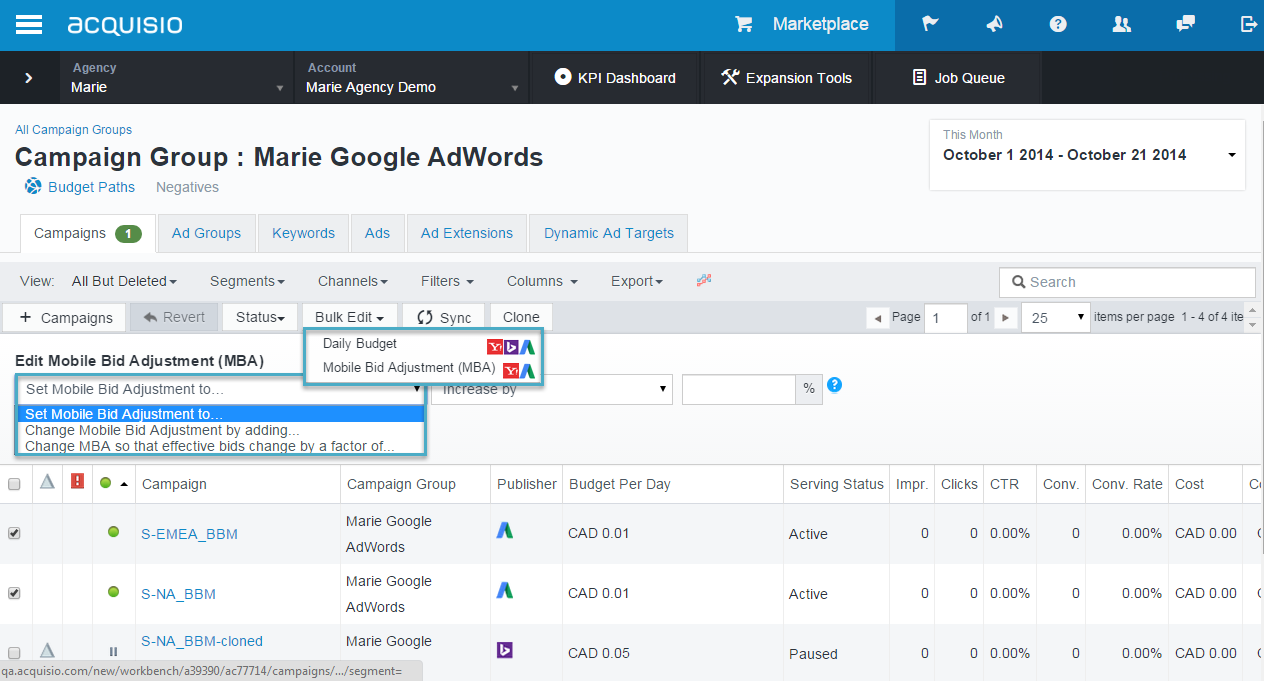This screenshot has height=681, width=1264.
Task: Uncheck the S-EMEA_BBM campaign checkbox
Action: (14, 533)
